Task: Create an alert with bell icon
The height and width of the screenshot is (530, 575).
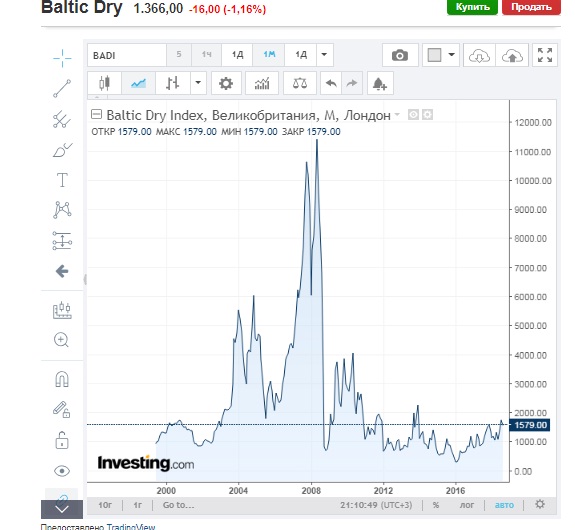Action: pos(380,84)
